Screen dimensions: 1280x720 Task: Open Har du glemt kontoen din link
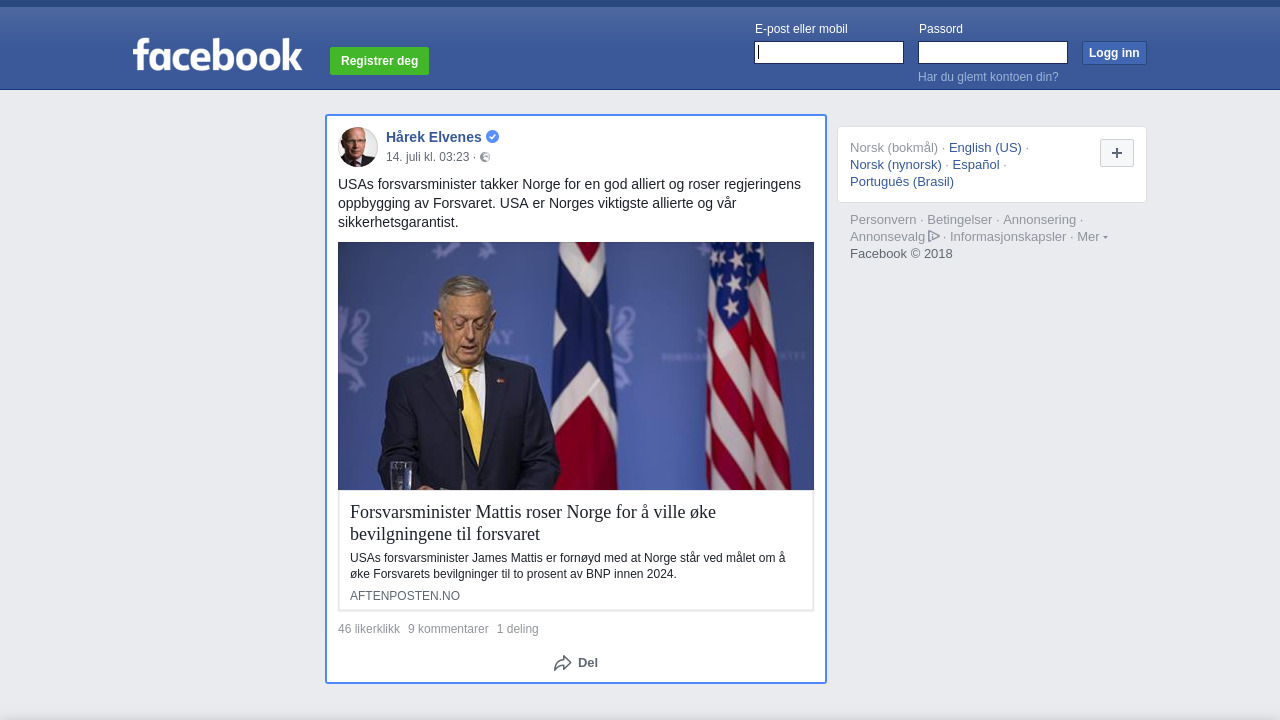tap(988, 77)
